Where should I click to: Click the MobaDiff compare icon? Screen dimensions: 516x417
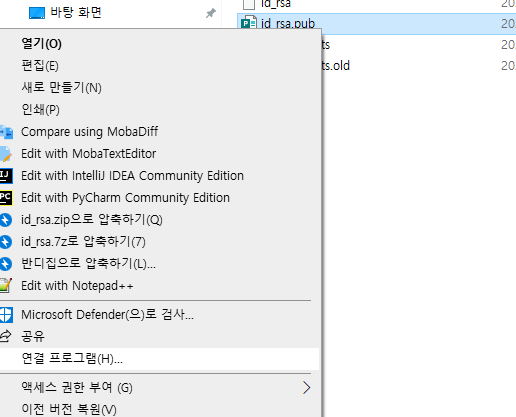tap(6, 132)
